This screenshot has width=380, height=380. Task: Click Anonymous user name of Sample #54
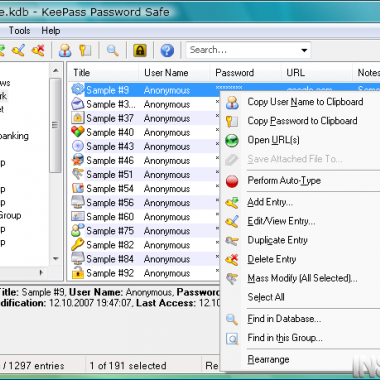[167, 189]
